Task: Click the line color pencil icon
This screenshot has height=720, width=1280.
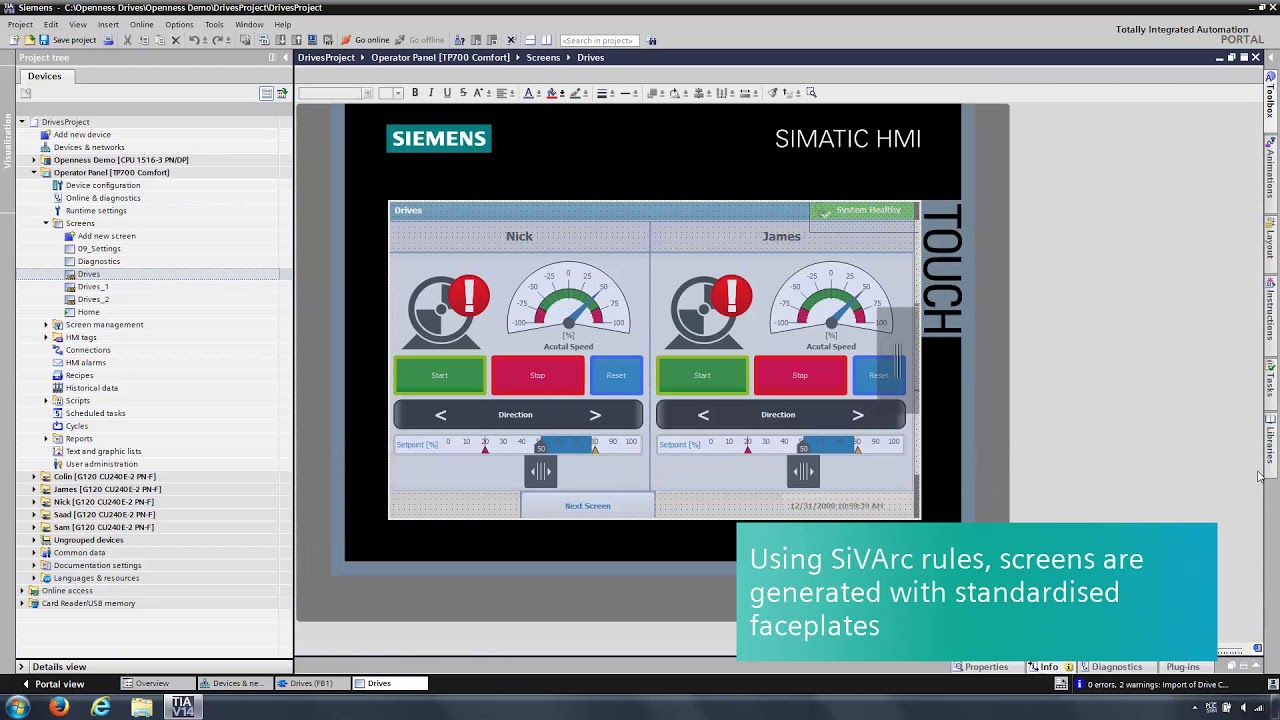Action: (575, 92)
